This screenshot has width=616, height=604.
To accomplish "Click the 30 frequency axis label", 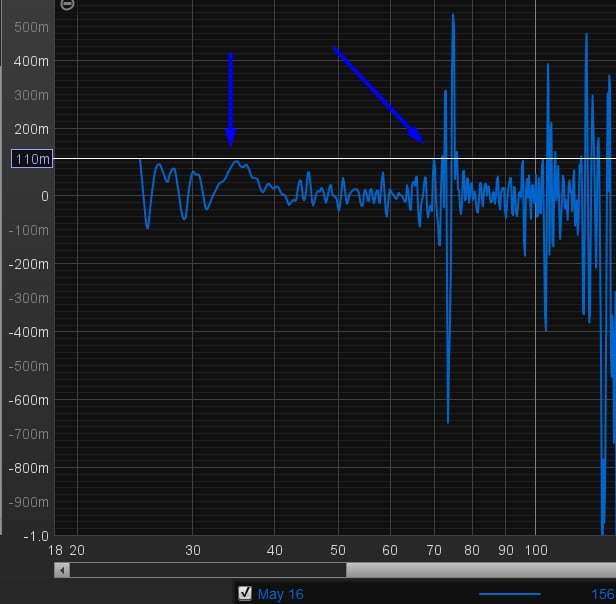I will click(x=193, y=550).
